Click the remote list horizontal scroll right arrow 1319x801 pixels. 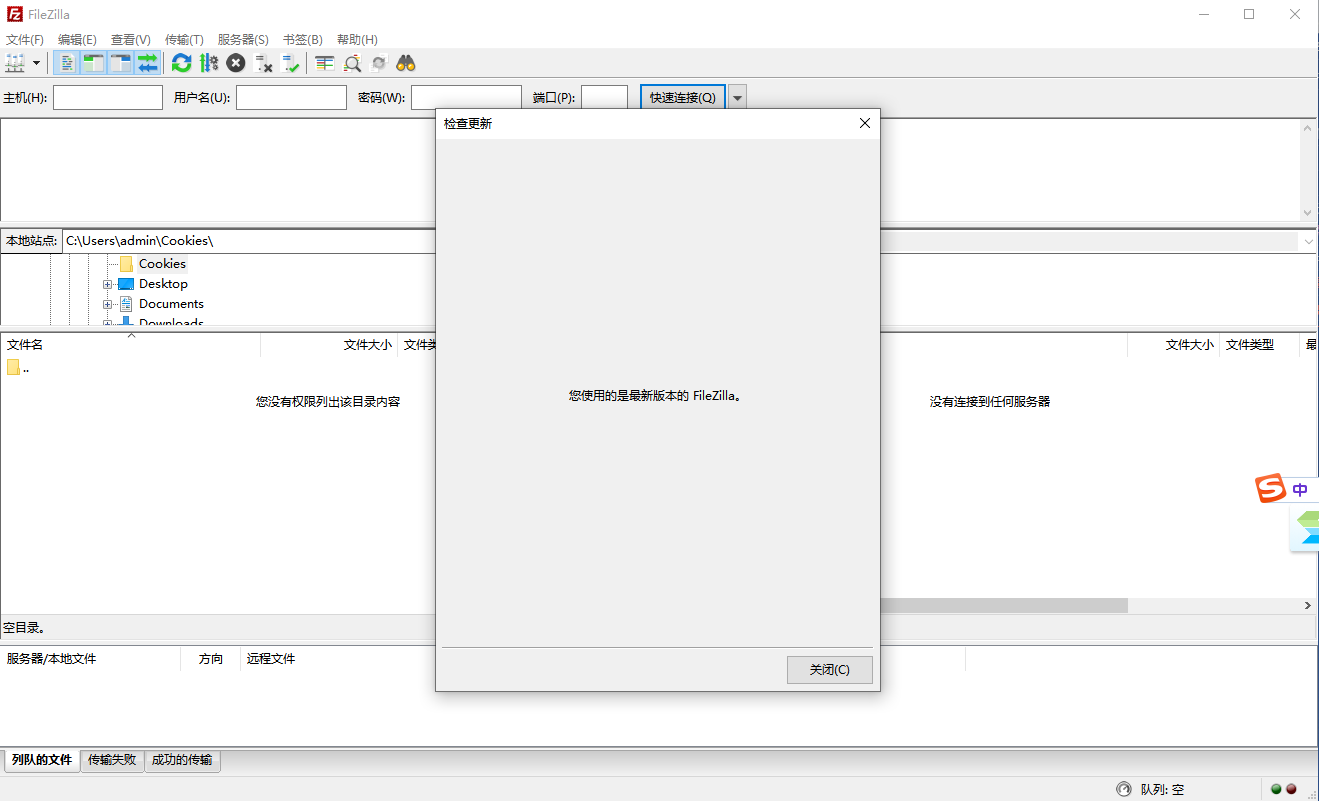(1308, 606)
